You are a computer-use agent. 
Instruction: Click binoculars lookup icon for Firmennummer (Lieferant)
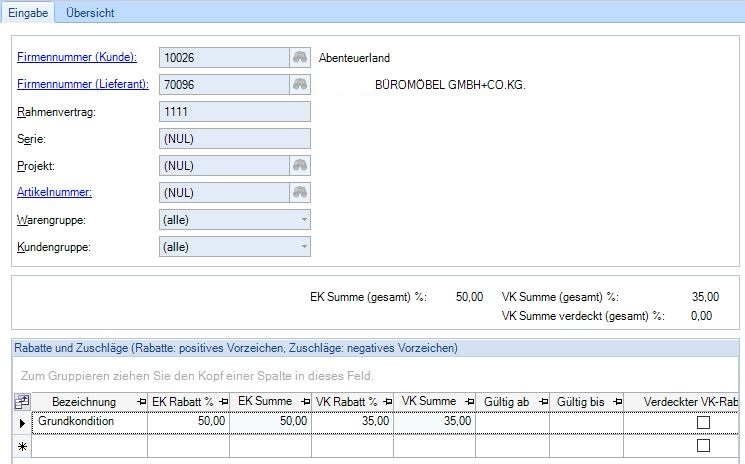pyautogui.click(x=299, y=85)
